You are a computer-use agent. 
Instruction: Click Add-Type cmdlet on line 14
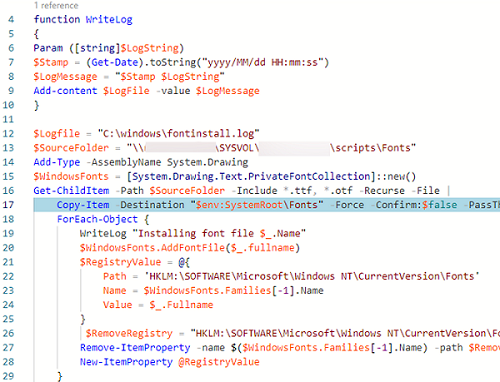pyautogui.click(x=57, y=162)
